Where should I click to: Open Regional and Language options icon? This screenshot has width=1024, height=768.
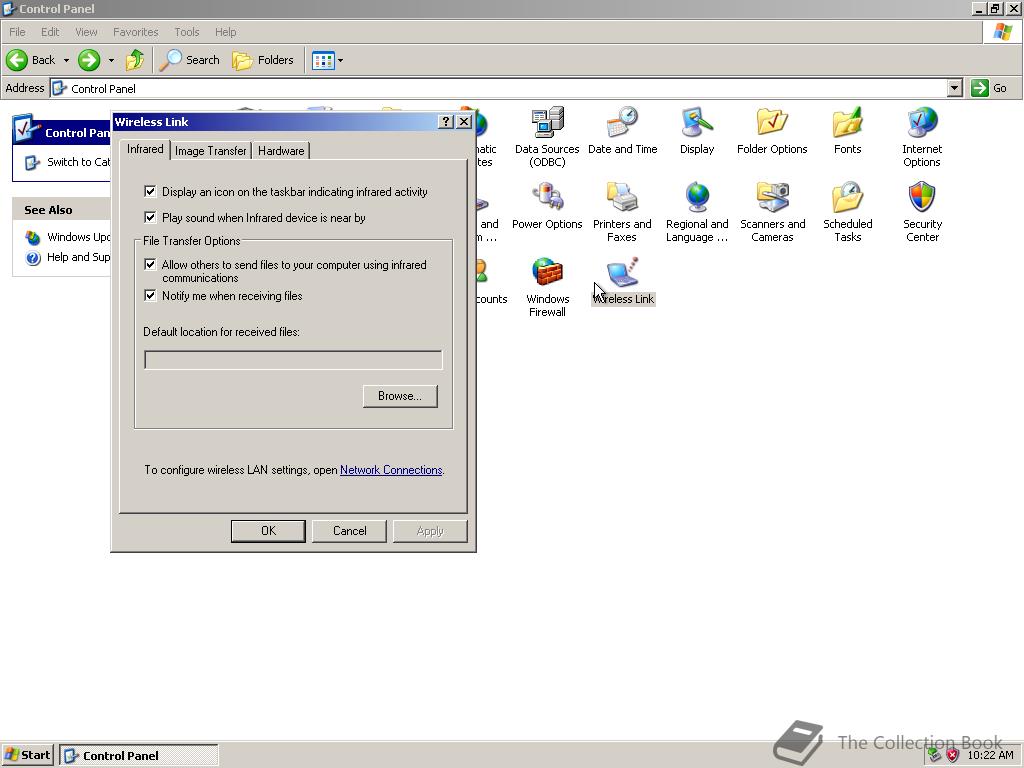[697, 197]
